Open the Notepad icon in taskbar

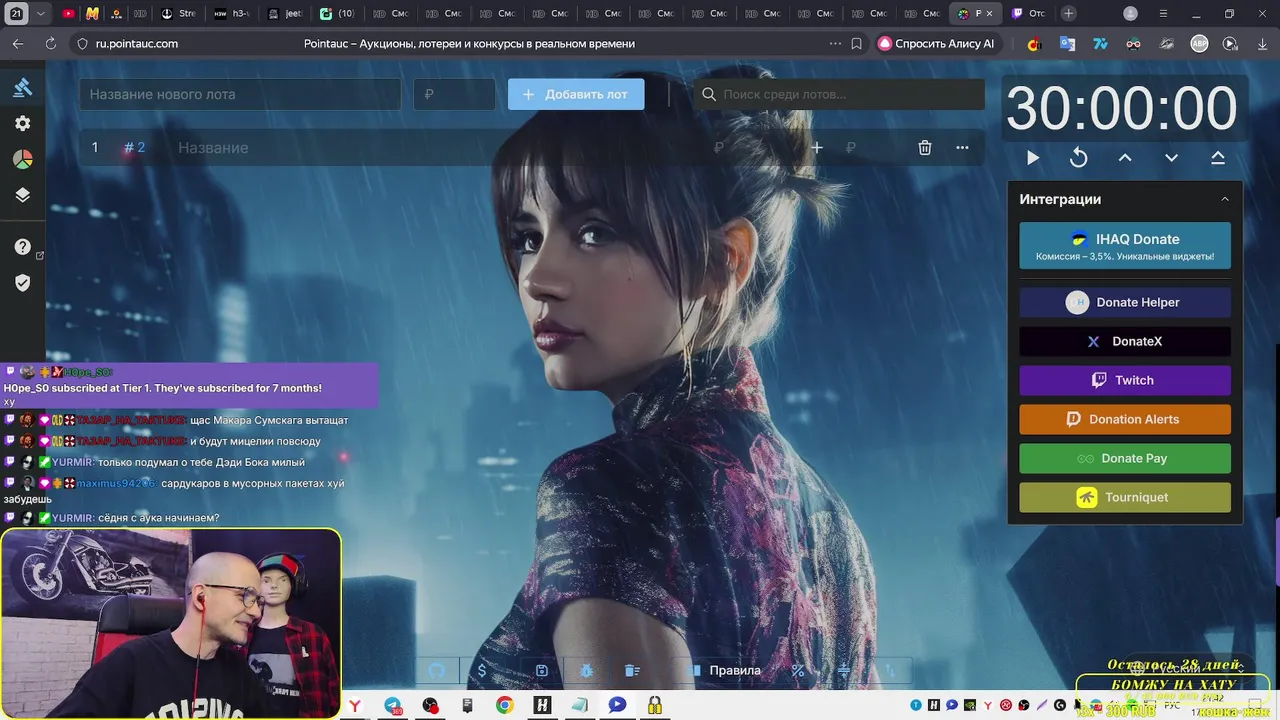click(580, 705)
